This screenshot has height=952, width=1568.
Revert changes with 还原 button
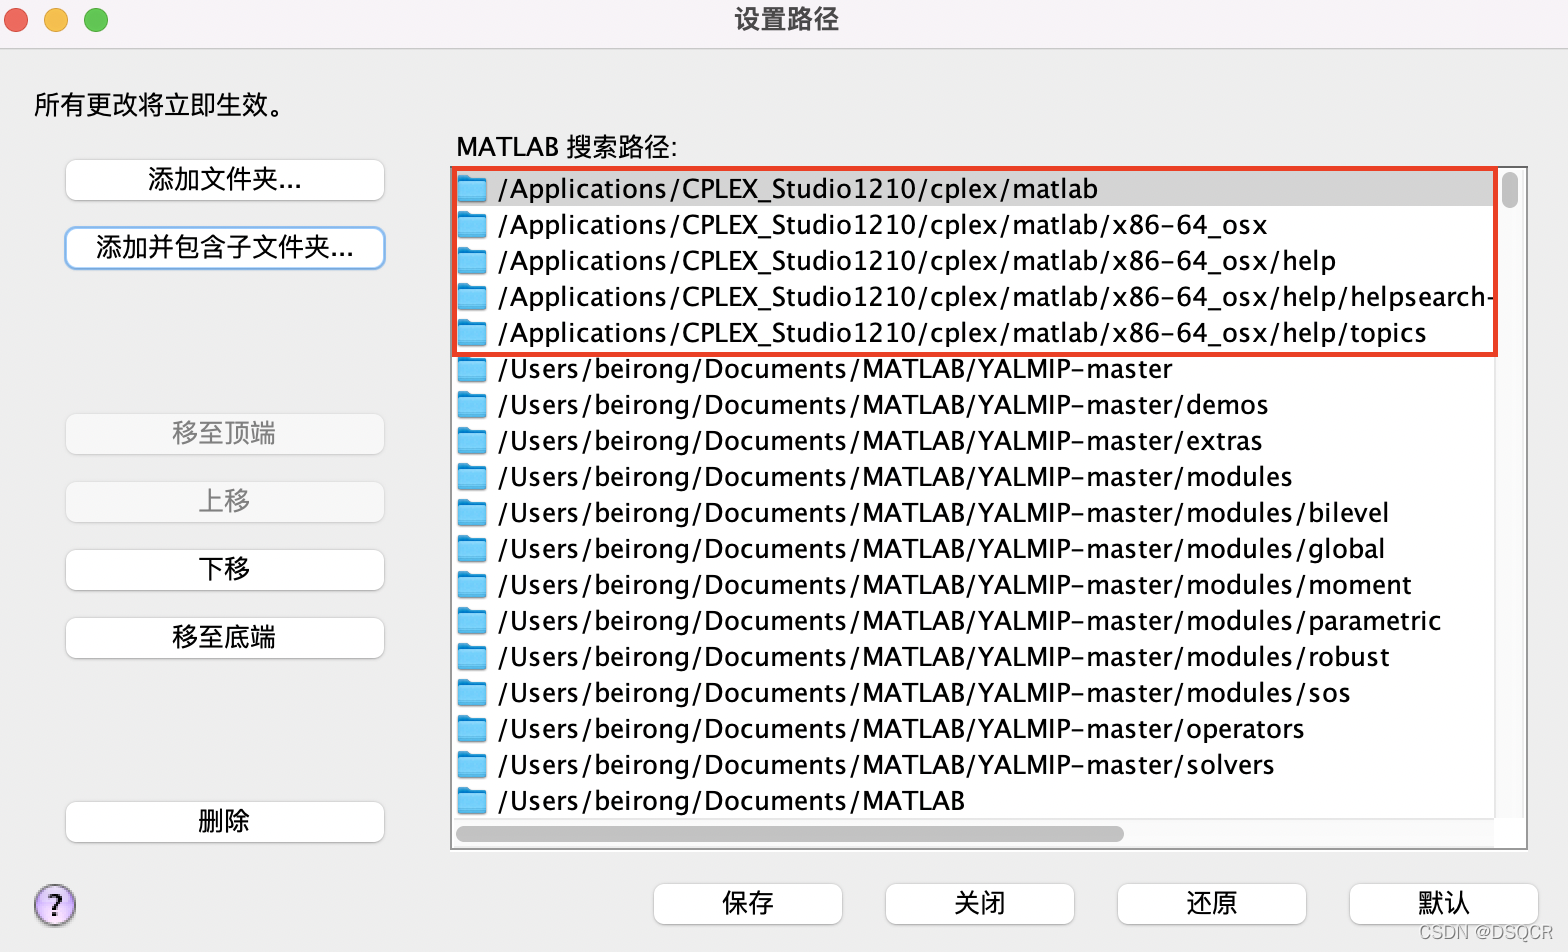(1212, 904)
